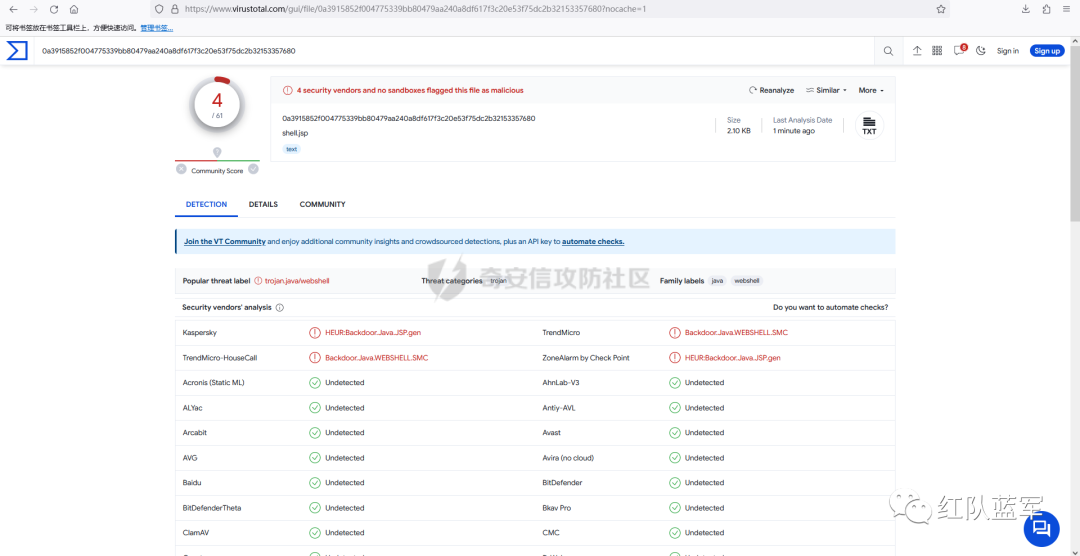Click green check icon for Baidu result

tap(315, 483)
